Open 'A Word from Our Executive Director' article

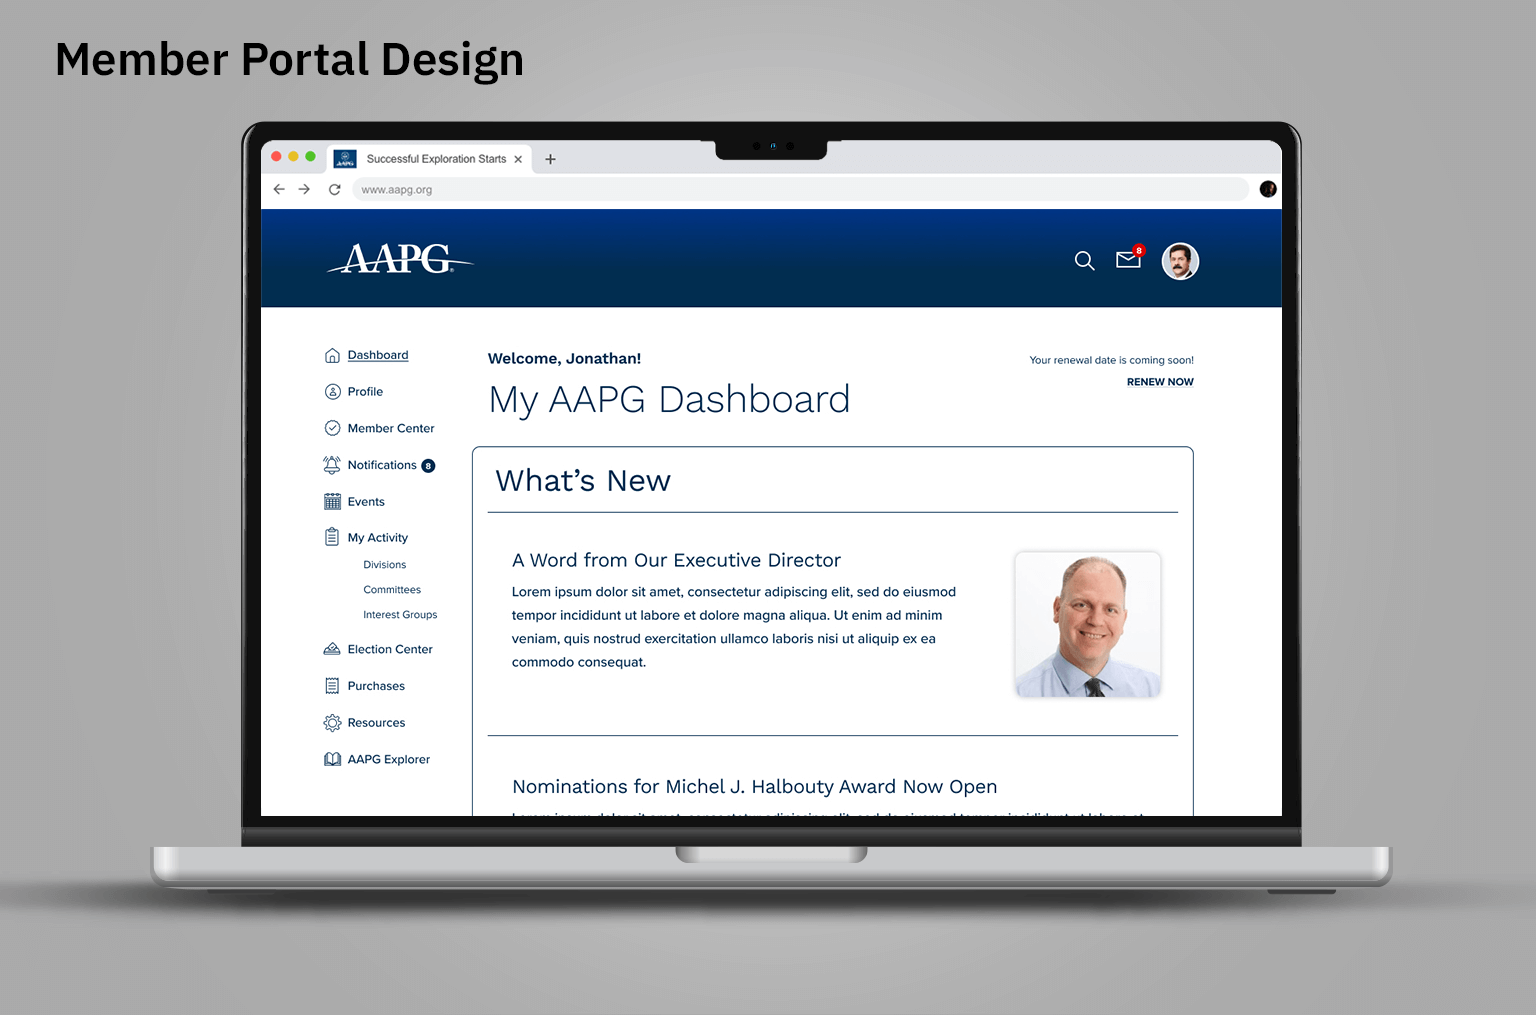coord(676,560)
